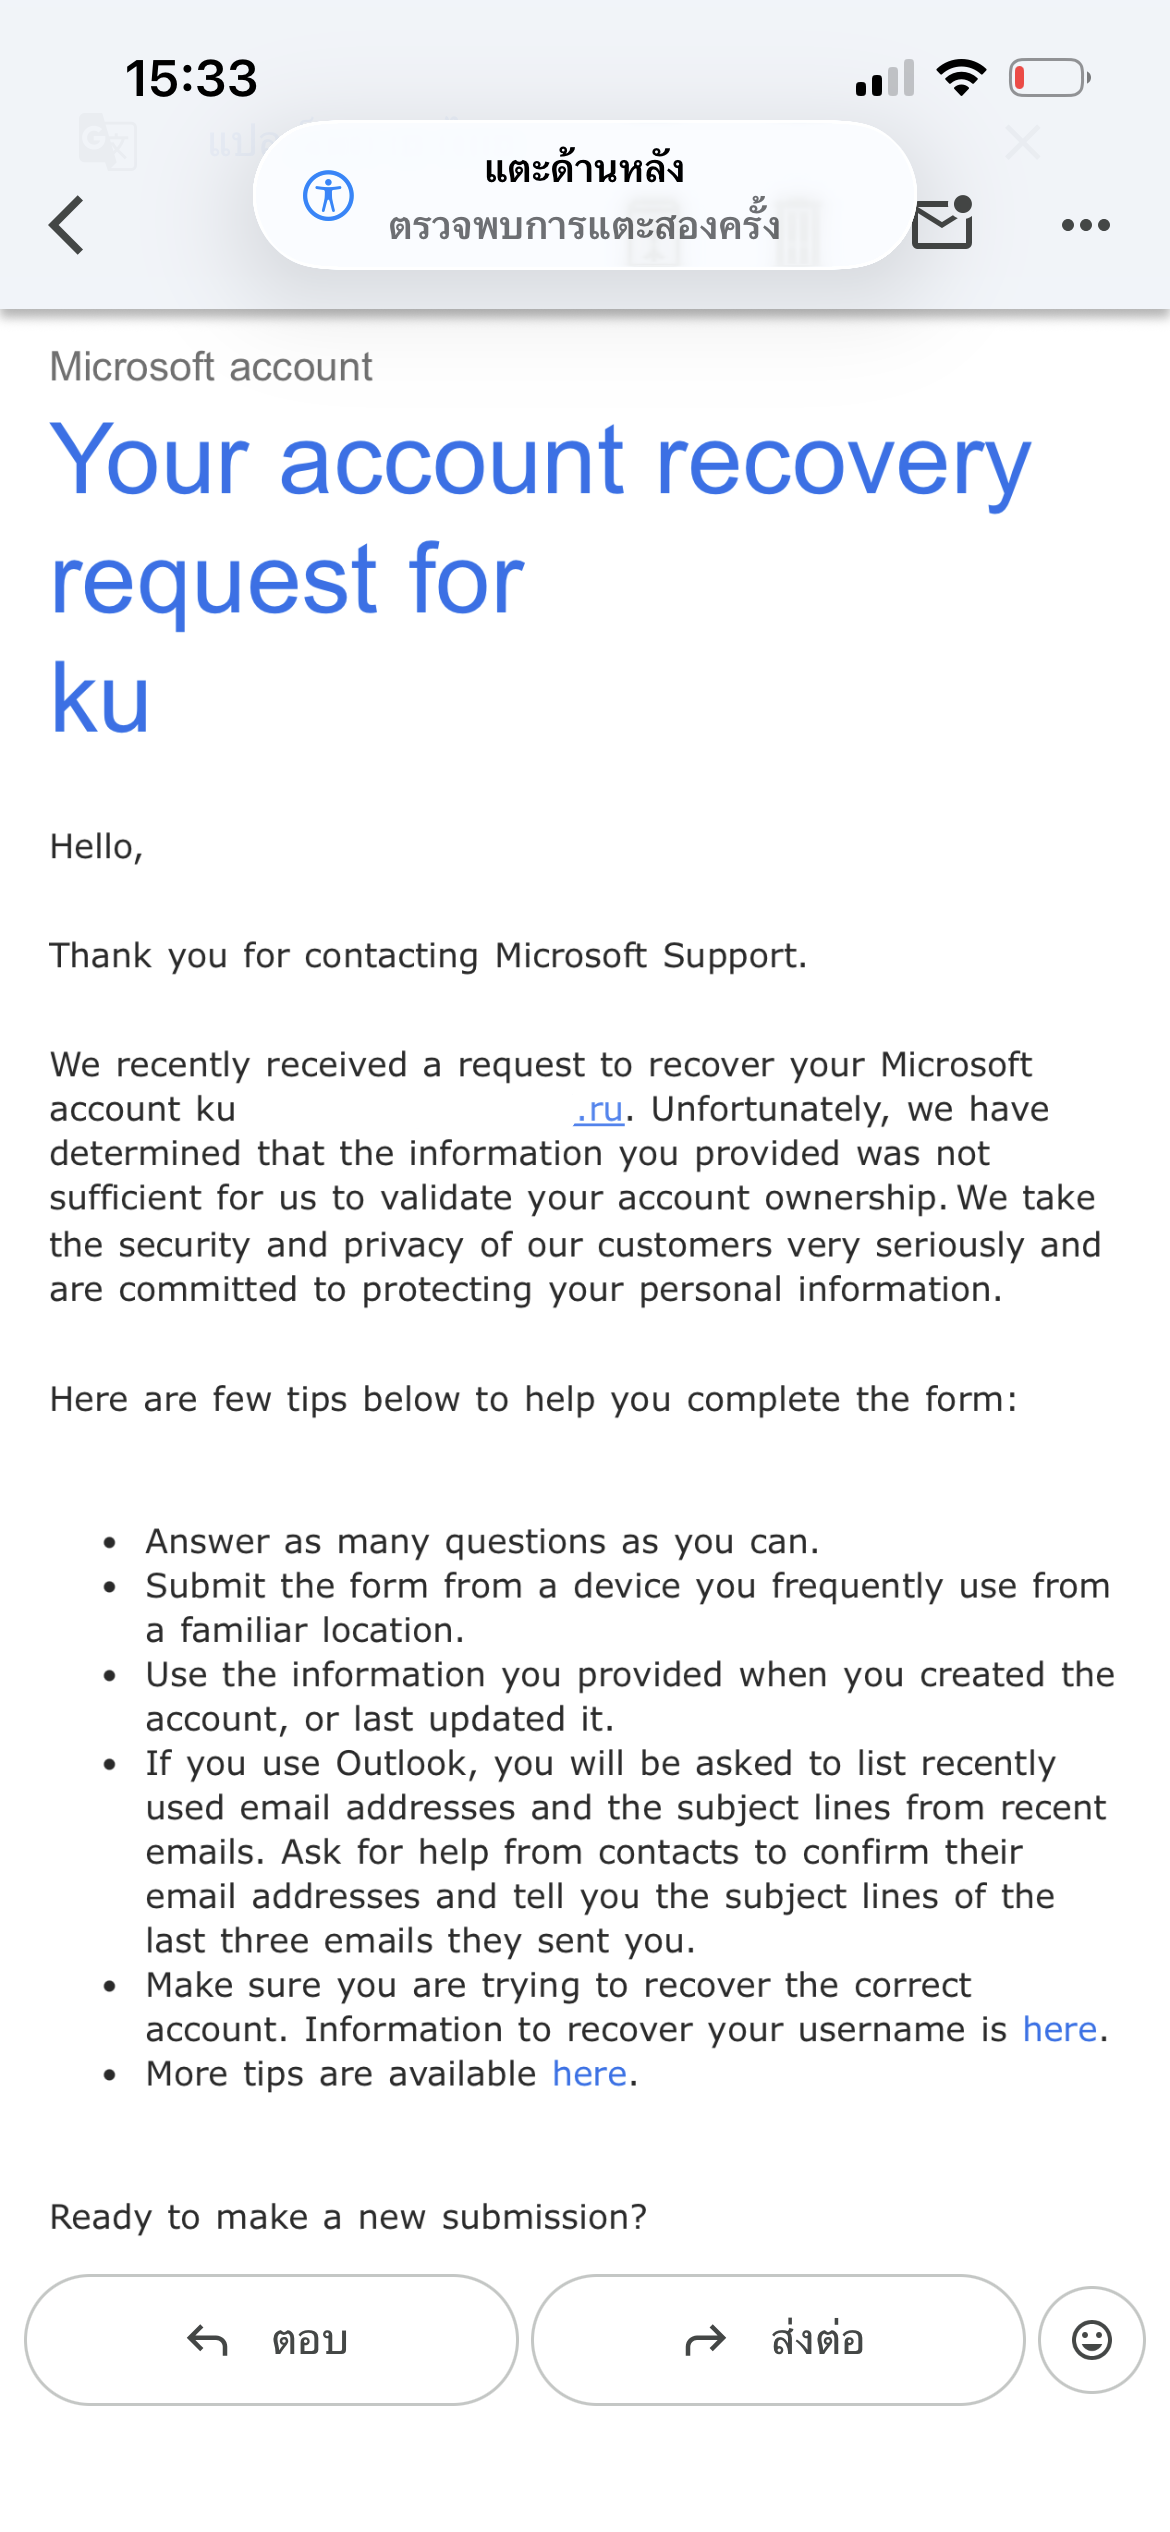Image resolution: width=1170 pixels, height=2532 pixels.
Task: Open the .ru email address link
Action: 599,1110
